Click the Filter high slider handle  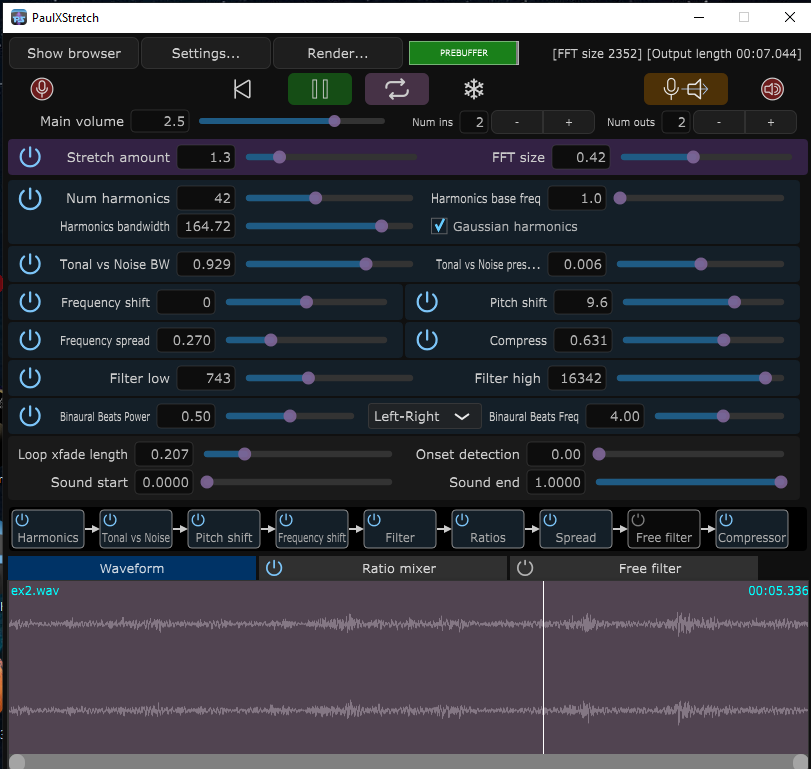[x=765, y=378]
